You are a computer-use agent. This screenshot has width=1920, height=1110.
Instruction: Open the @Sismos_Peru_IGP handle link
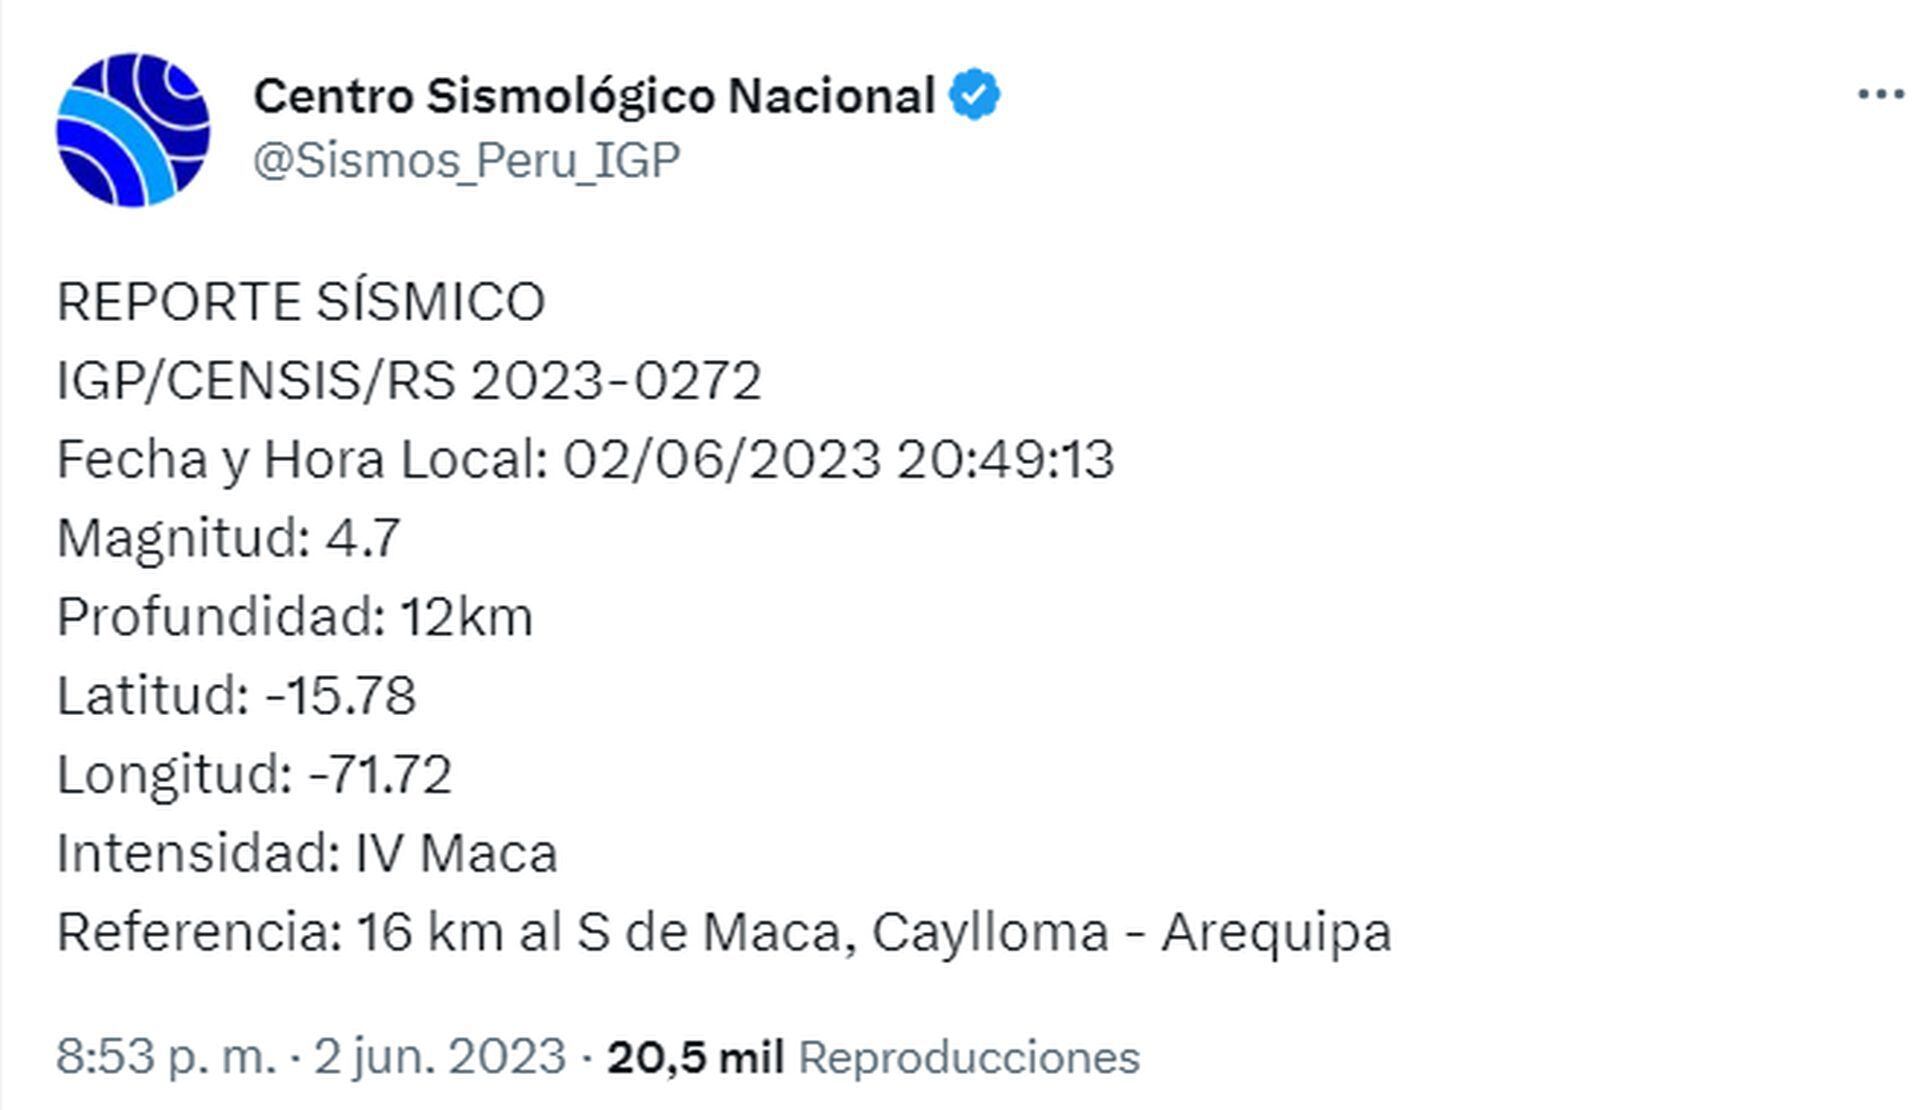(467, 160)
